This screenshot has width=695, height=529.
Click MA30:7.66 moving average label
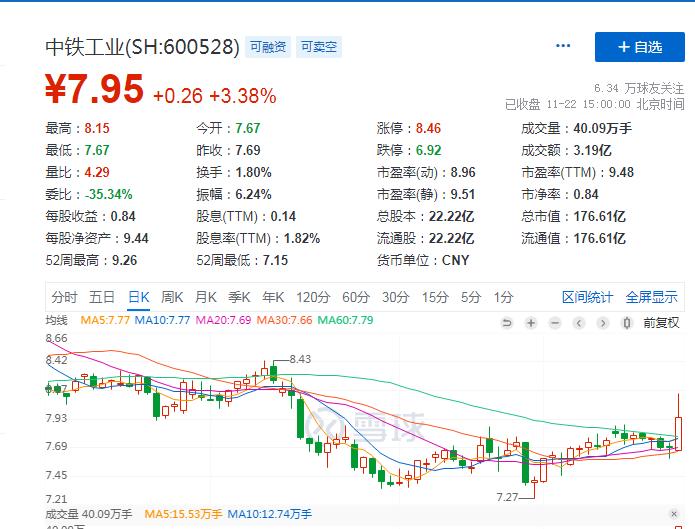click(284, 320)
